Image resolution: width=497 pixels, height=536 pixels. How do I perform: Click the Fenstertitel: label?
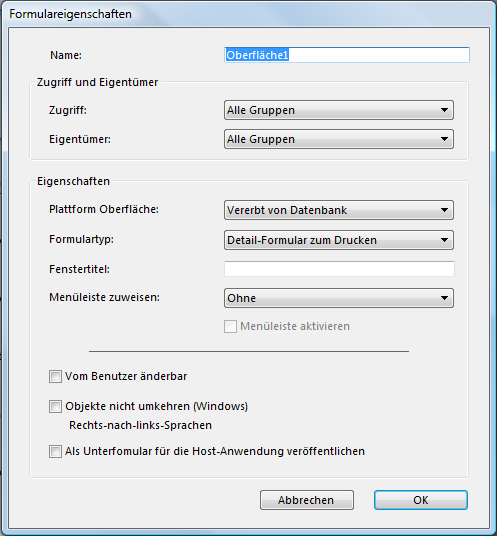[x=80, y=269]
